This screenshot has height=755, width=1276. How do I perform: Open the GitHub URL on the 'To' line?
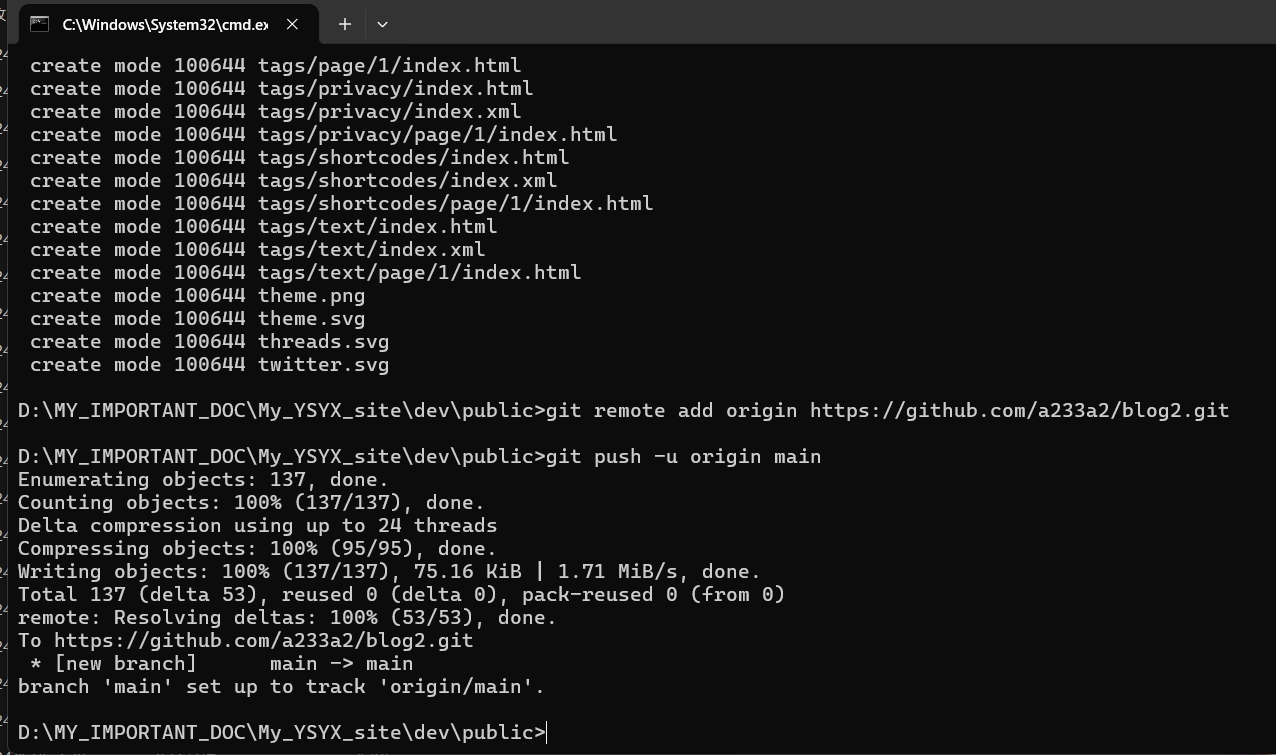pos(263,641)
